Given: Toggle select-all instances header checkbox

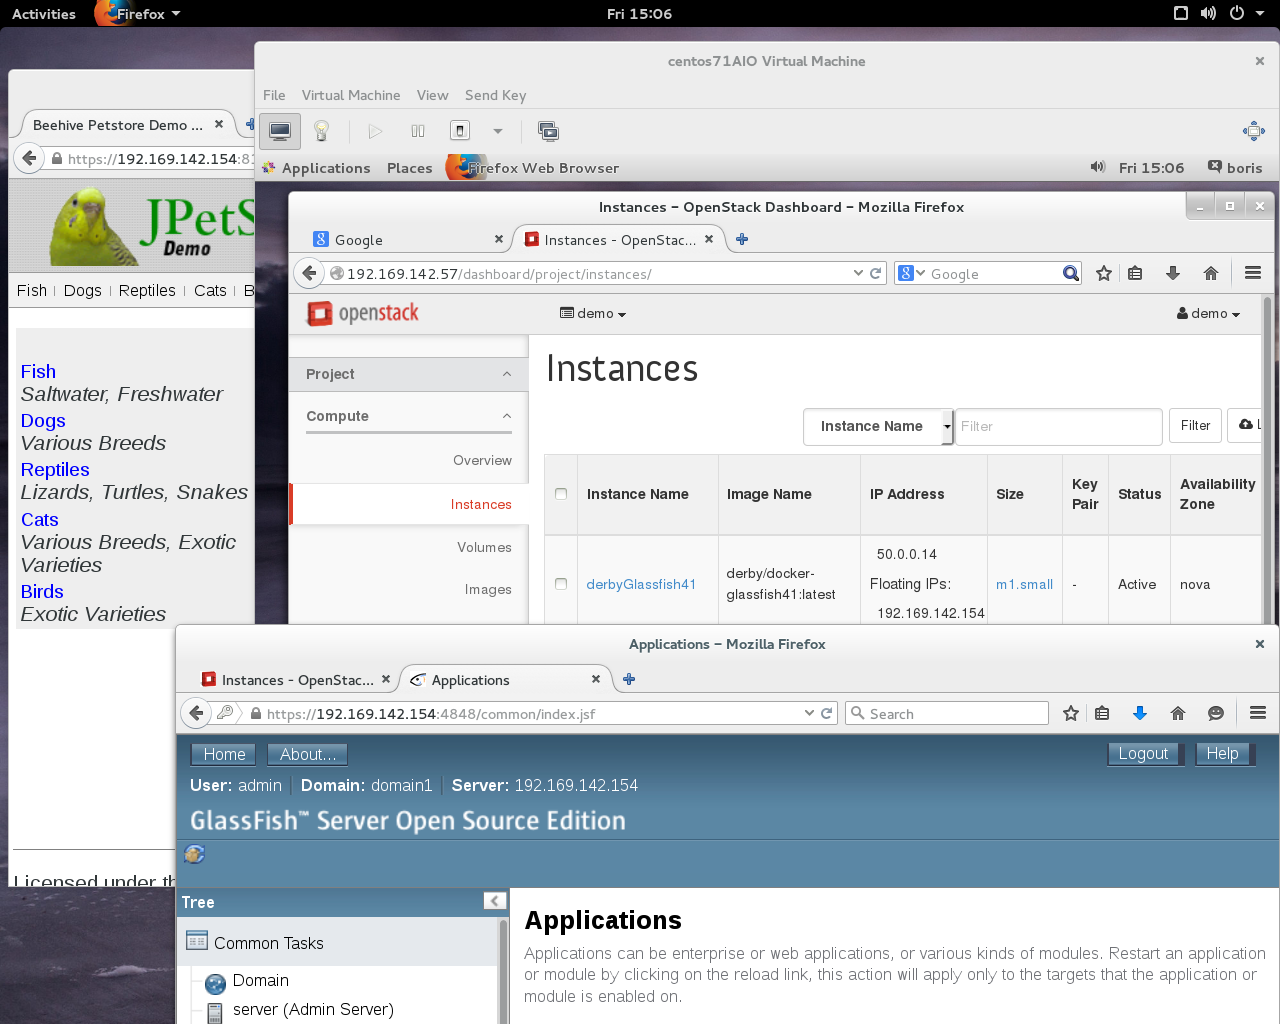Looking at the screenshot, I should 561,494.
